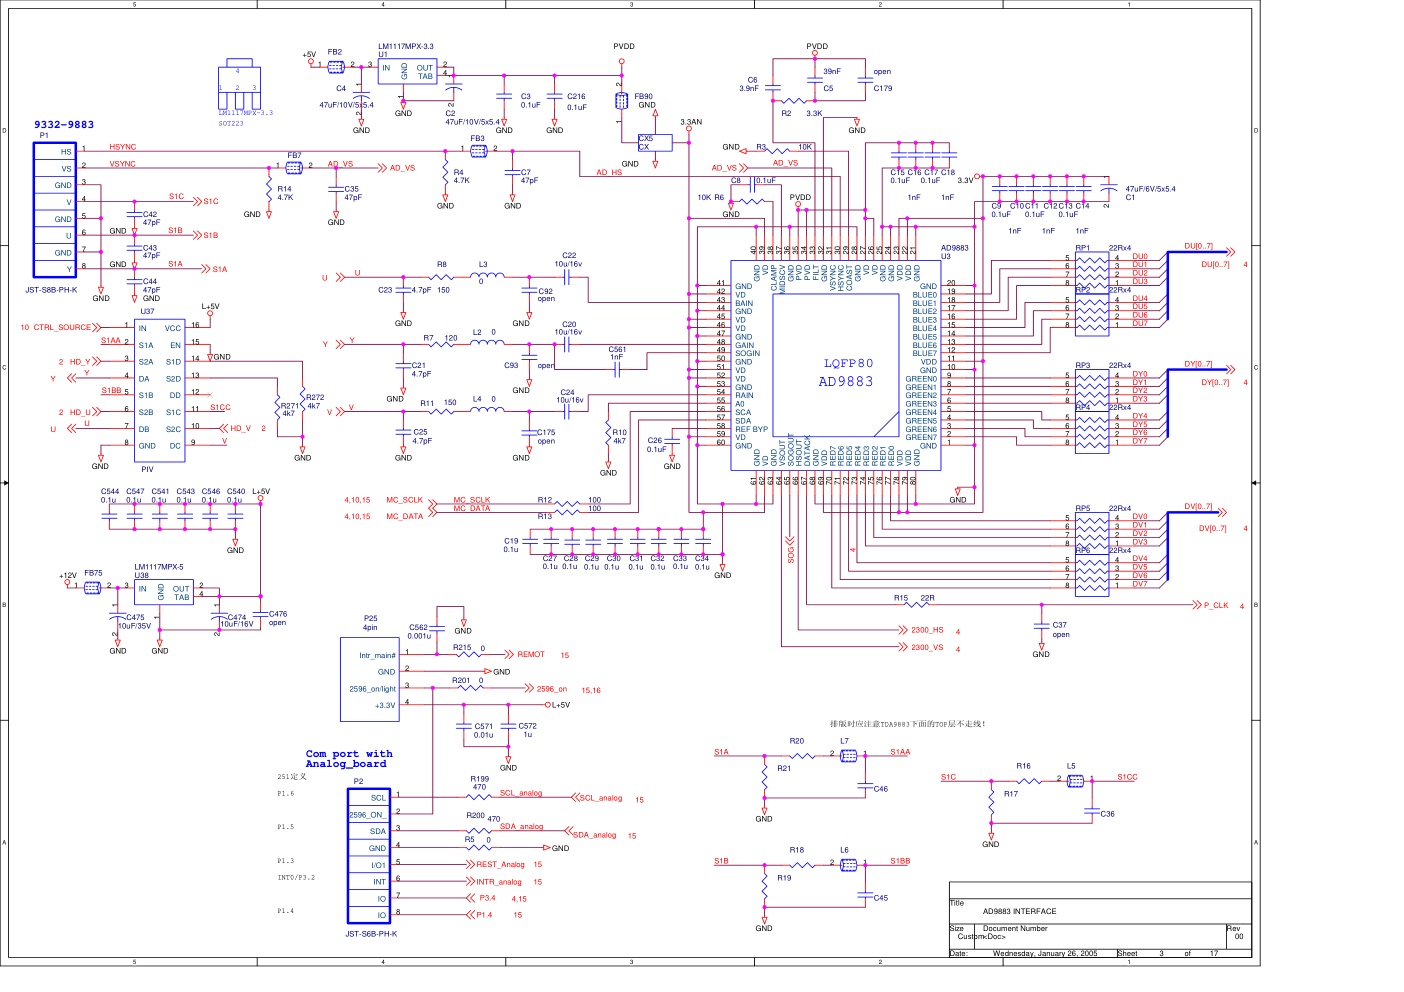Click the 'C216' capacitor designator
This screenshot has width=1404, height=992.
tap(576, 97)
